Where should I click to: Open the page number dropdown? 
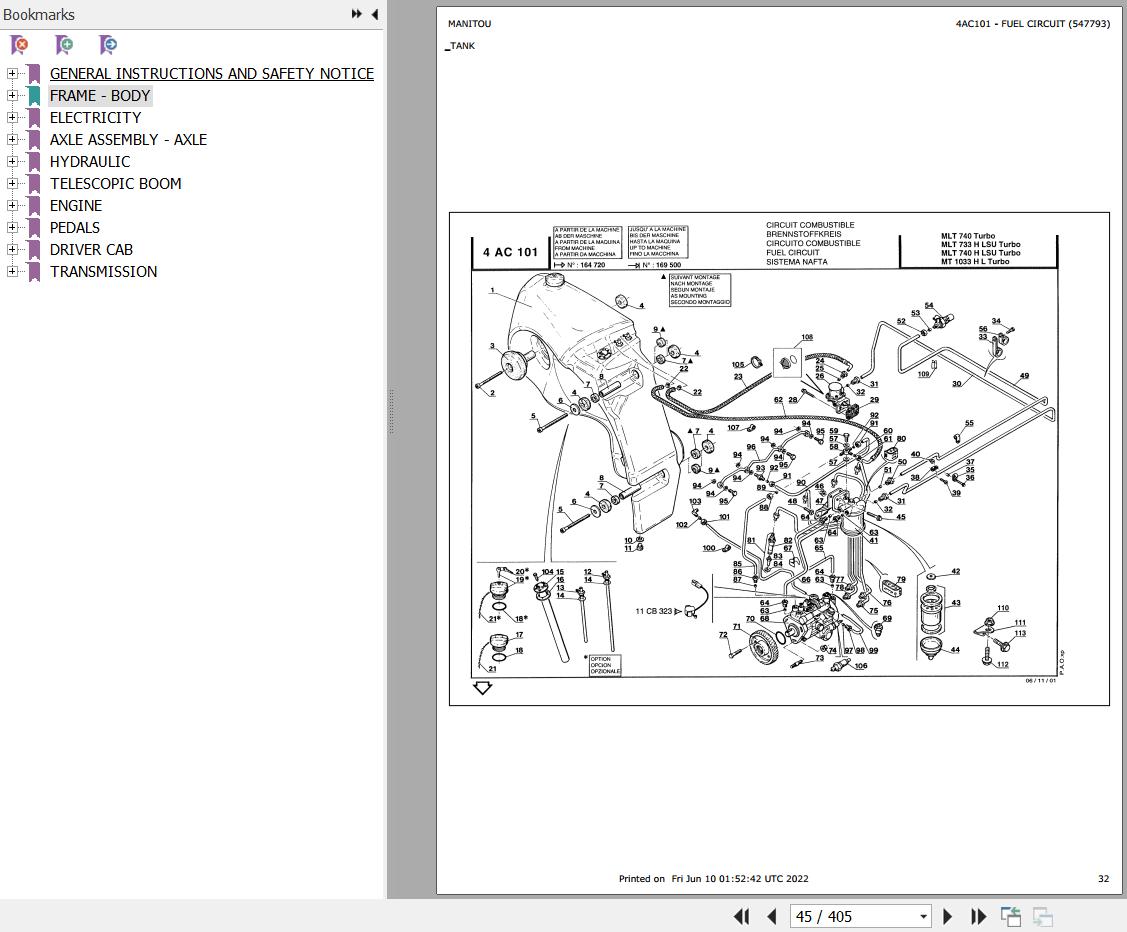[922, 916]
